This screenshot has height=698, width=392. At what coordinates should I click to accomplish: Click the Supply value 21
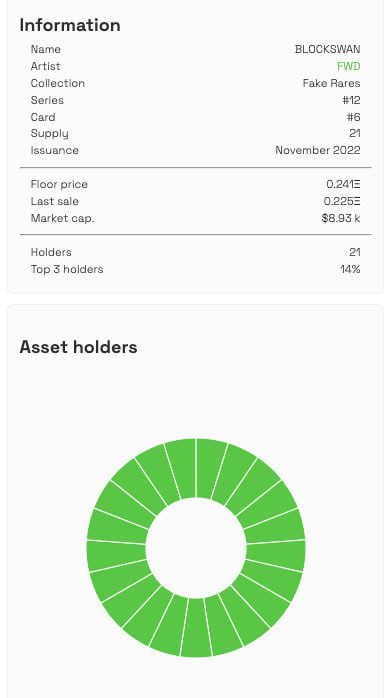(355, 134)
